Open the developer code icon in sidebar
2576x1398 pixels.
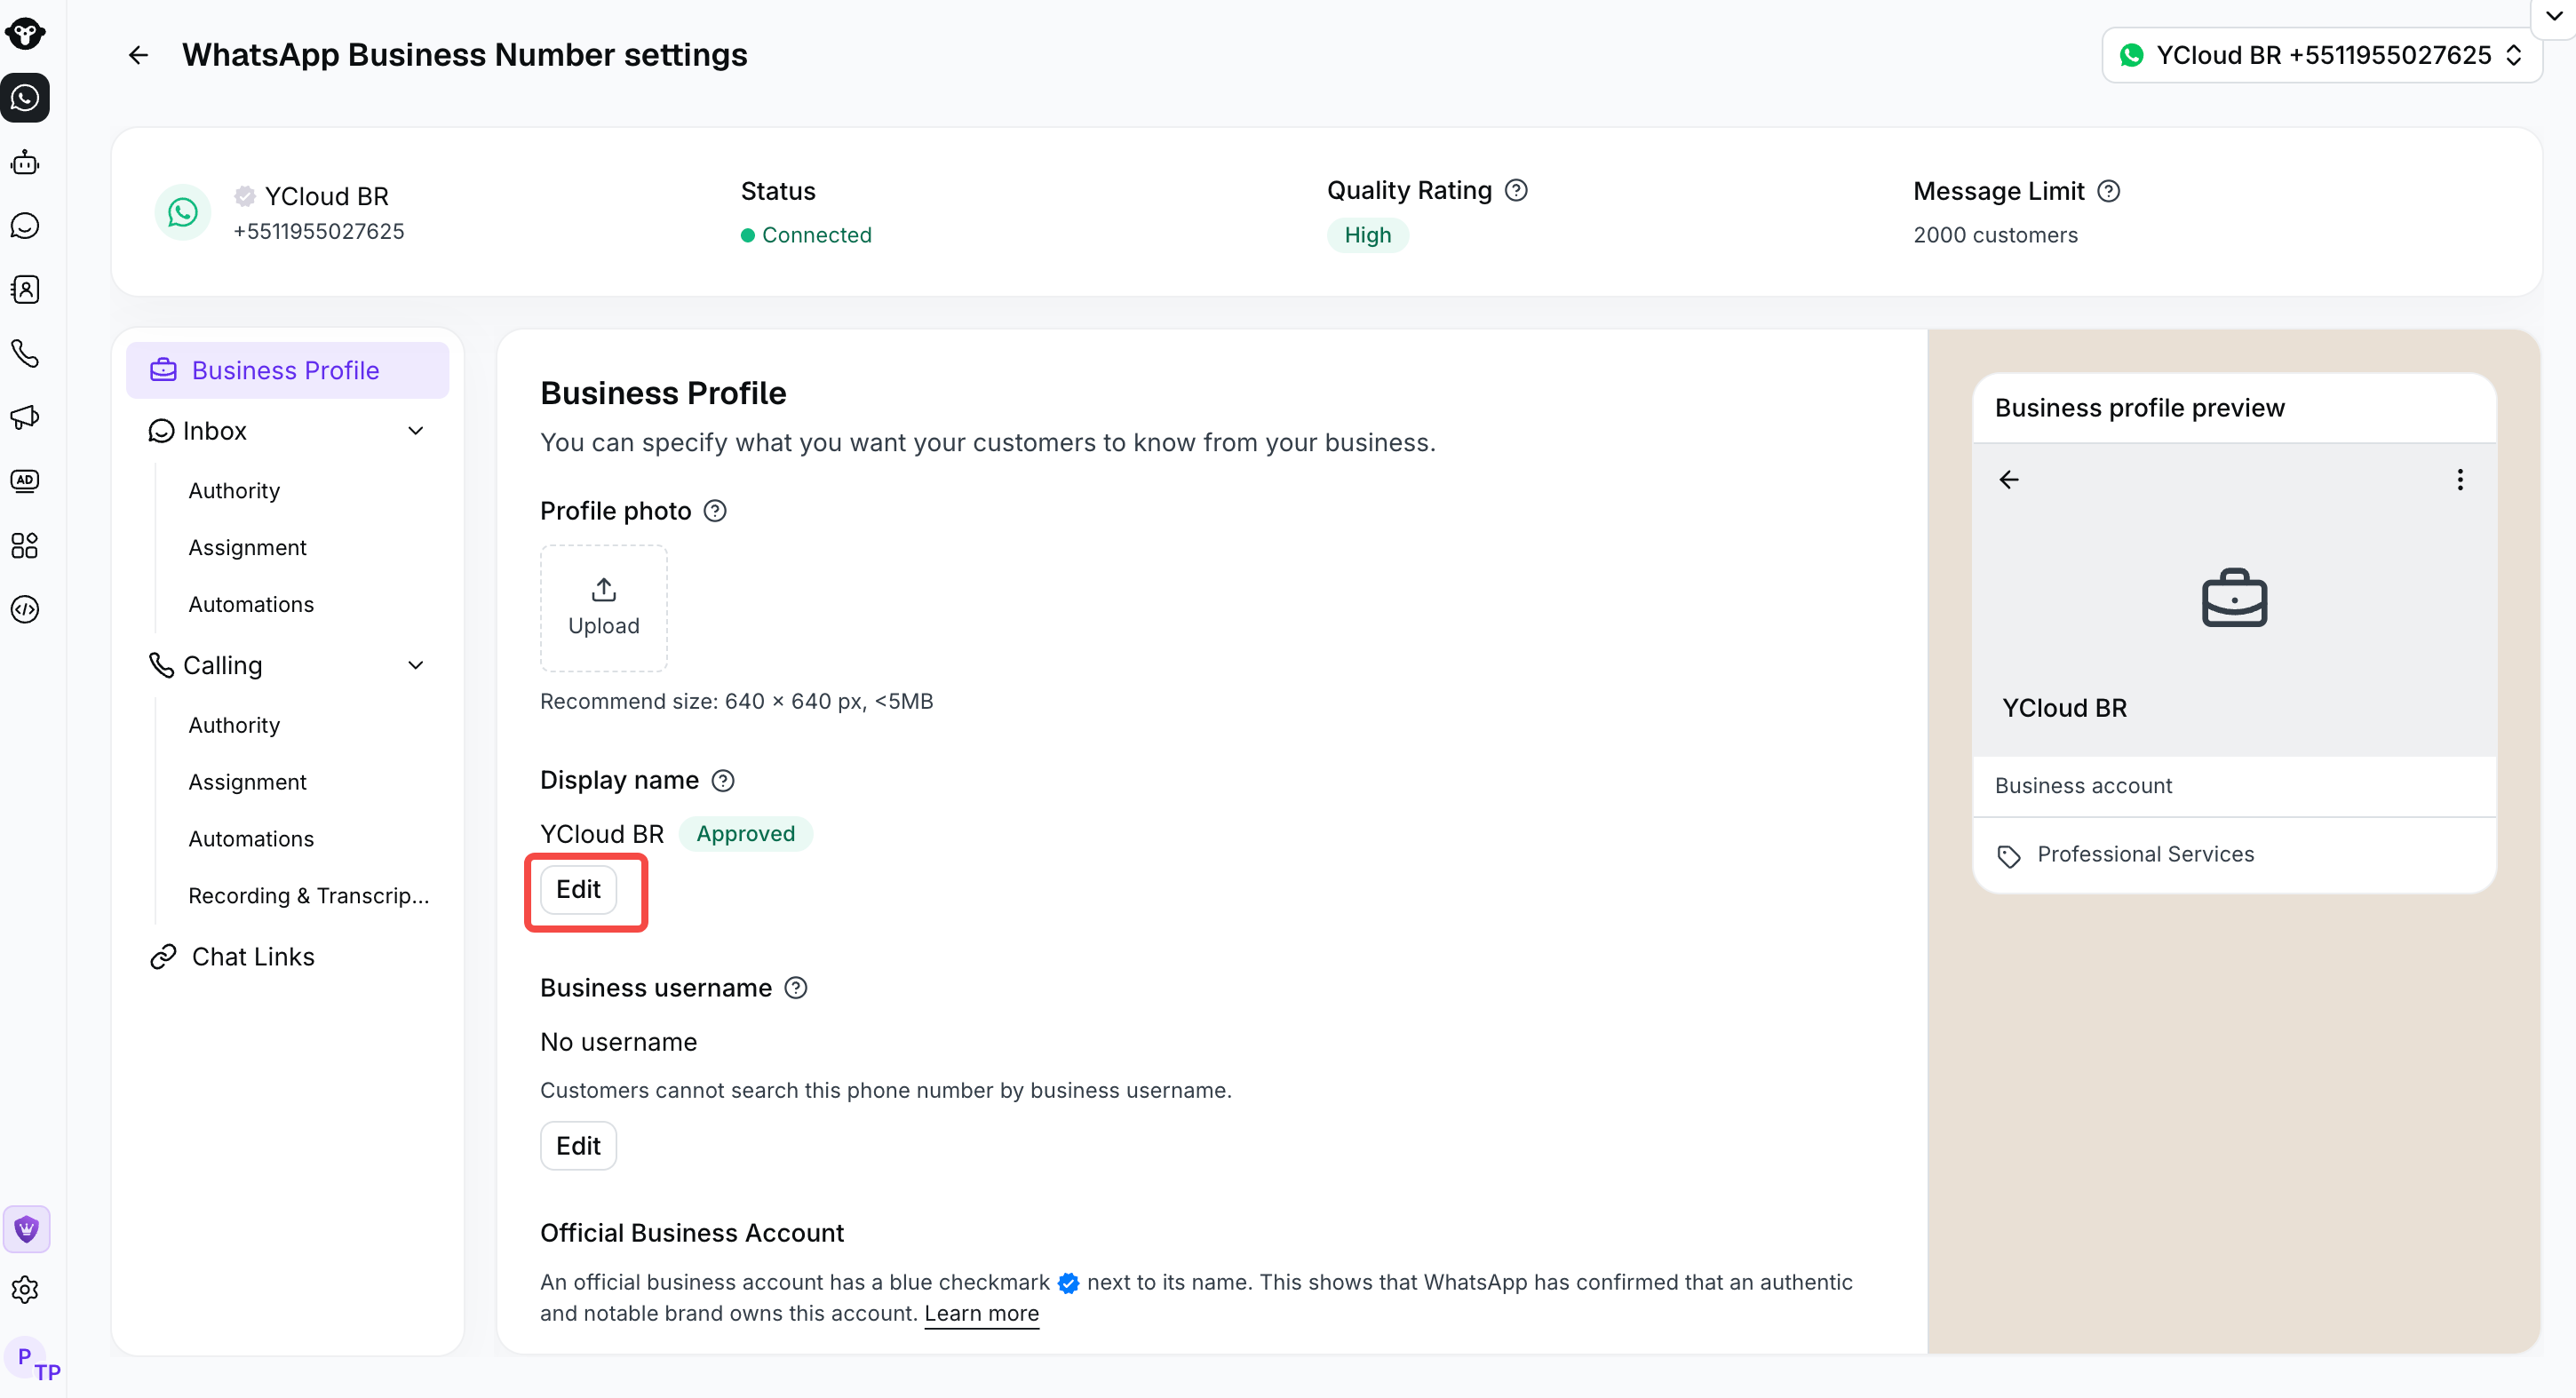tap(25, 609)
